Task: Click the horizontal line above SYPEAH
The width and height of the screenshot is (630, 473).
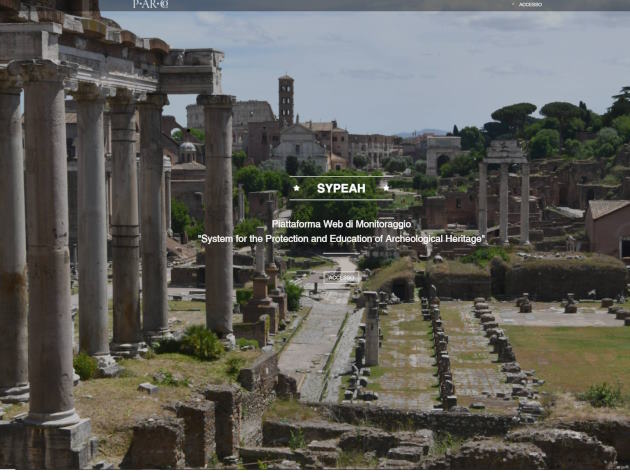Action: [341, 176]
